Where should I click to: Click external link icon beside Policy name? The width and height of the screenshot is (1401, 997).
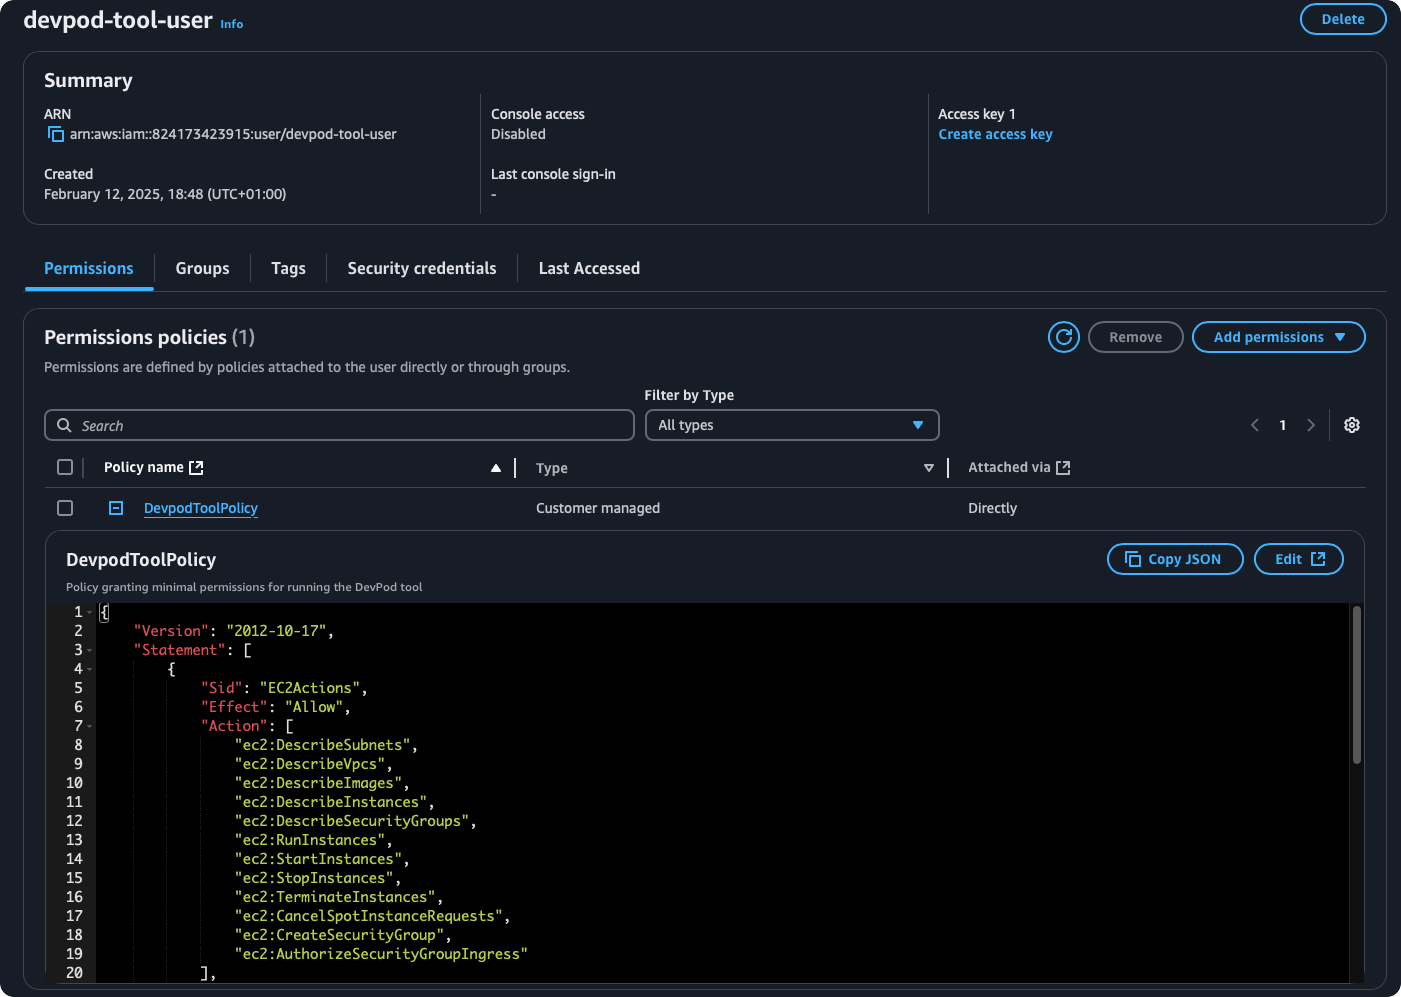pyautogui.click(x=197, y=467)
